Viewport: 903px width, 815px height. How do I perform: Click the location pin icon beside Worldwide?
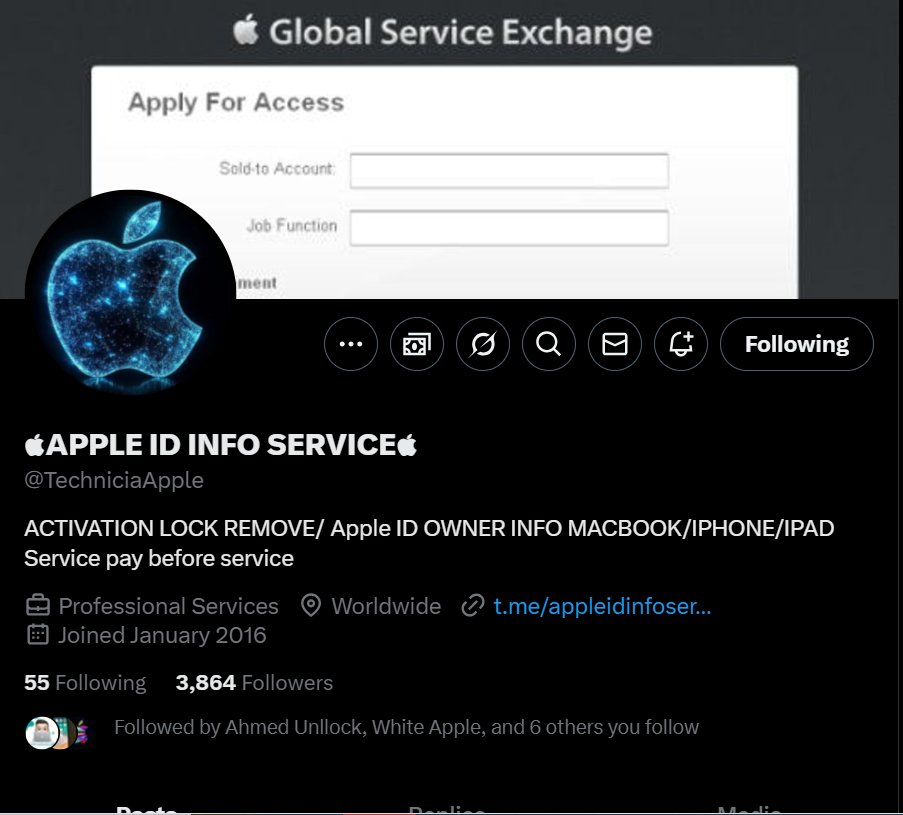coord(311,606)
